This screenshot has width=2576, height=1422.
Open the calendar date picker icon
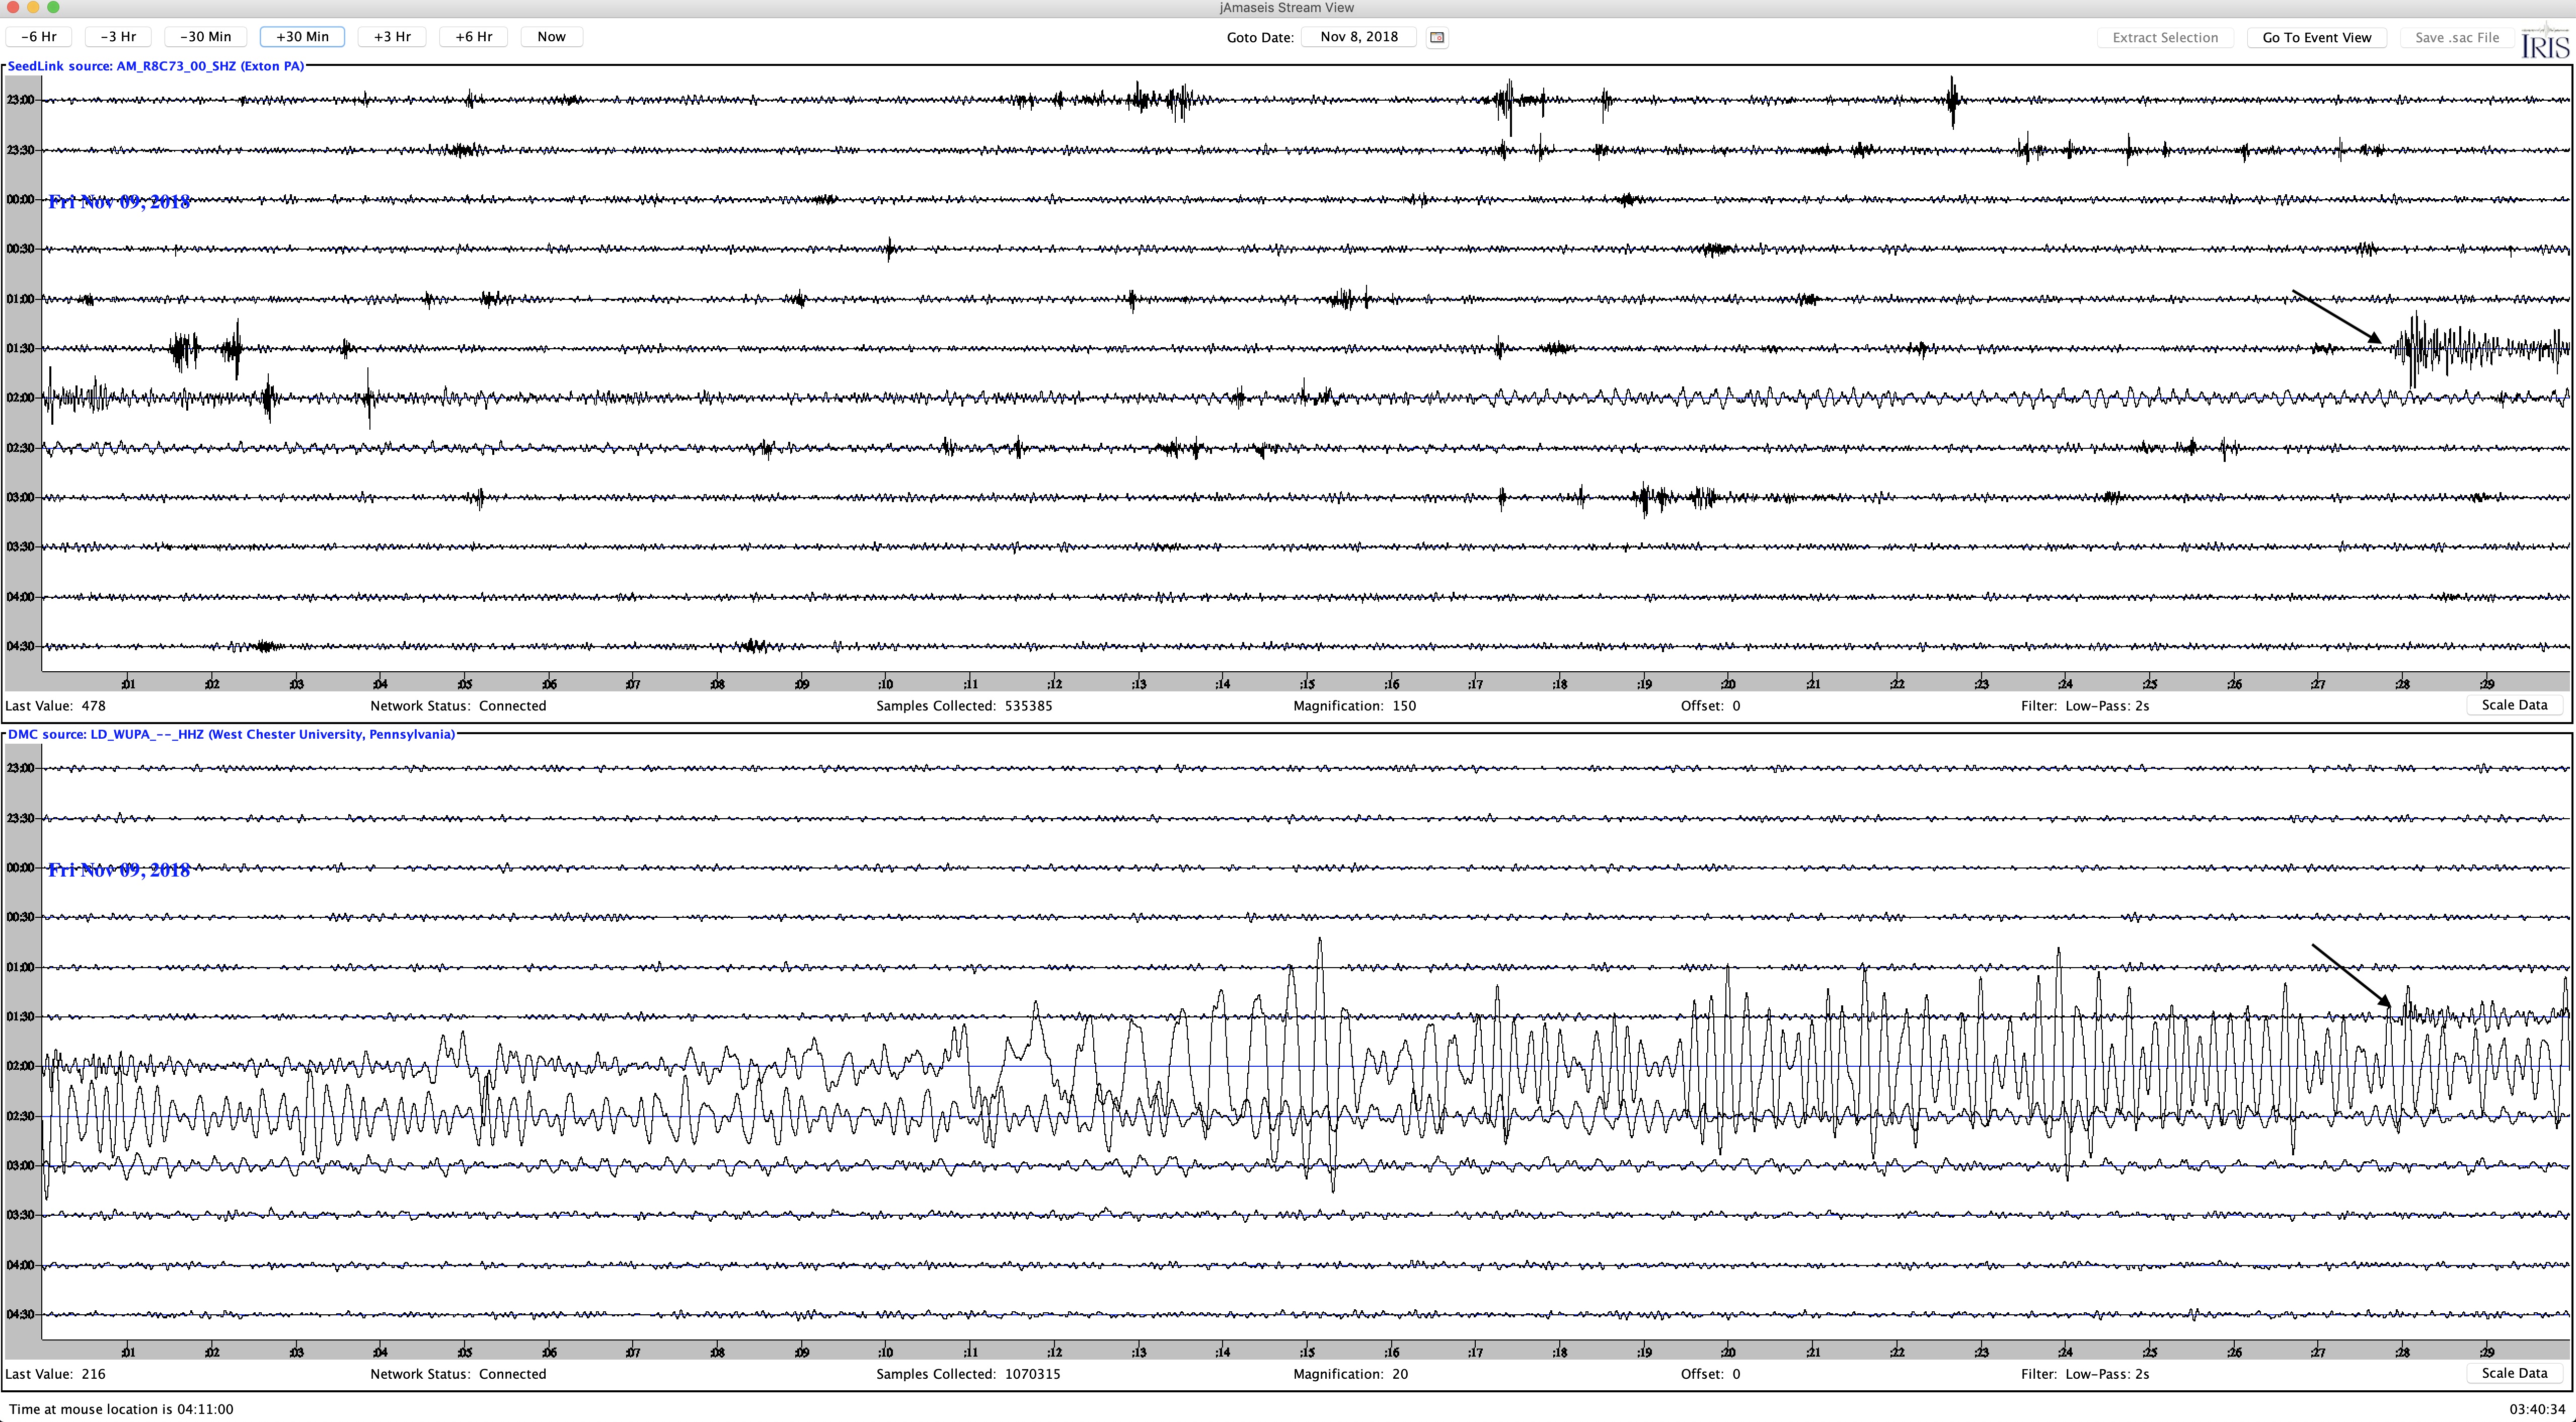pyautogui.click(x=1437, y=37)
